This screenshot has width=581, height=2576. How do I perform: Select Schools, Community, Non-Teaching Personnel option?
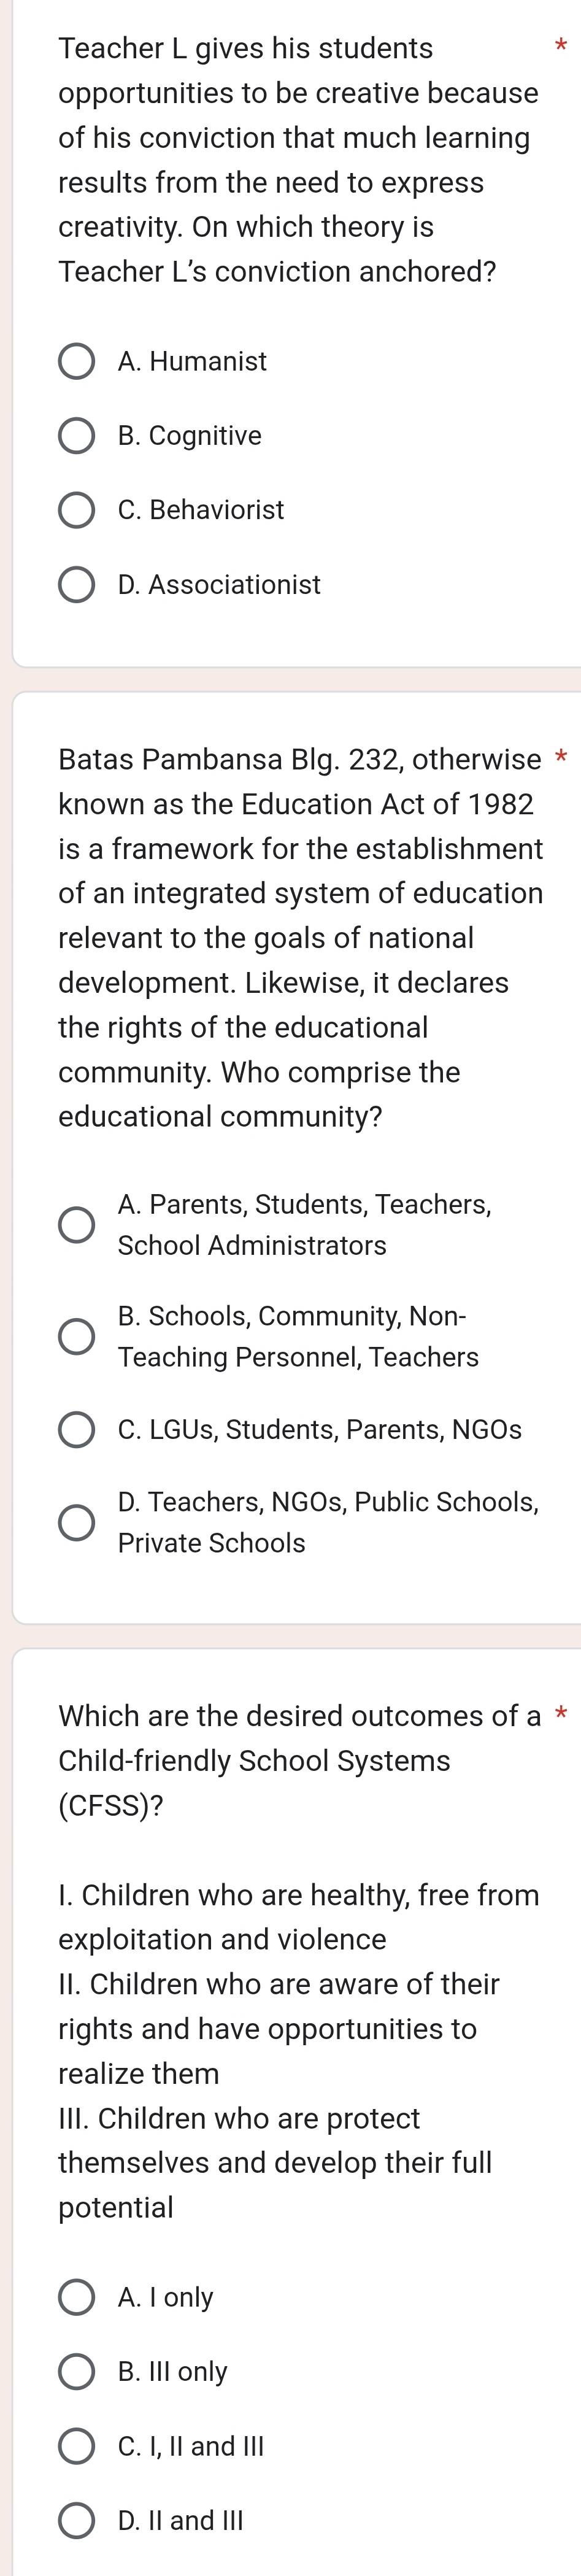pyautogui.click(x=76, y=1337)
